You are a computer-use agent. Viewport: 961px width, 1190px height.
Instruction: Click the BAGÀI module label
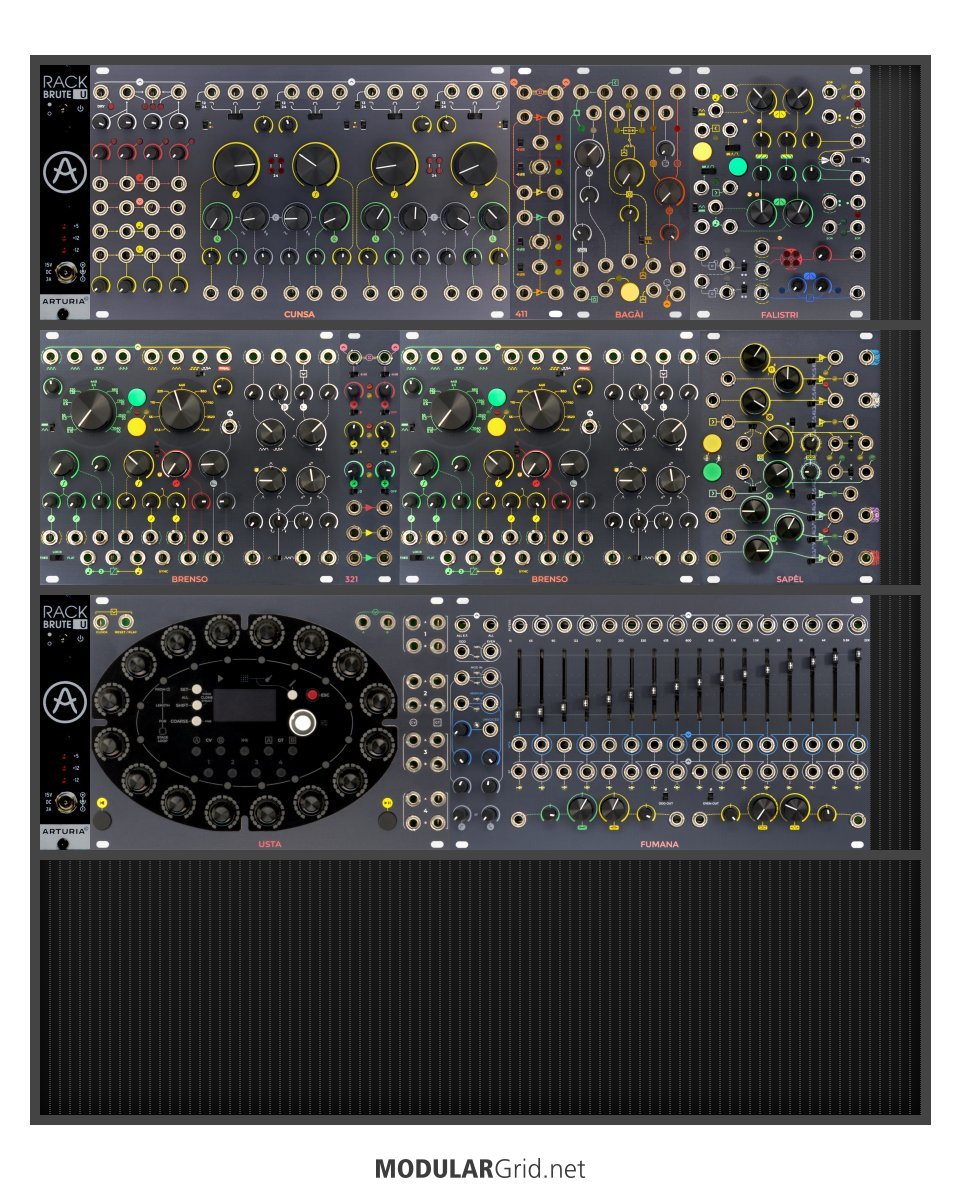(x=629, y=313)
